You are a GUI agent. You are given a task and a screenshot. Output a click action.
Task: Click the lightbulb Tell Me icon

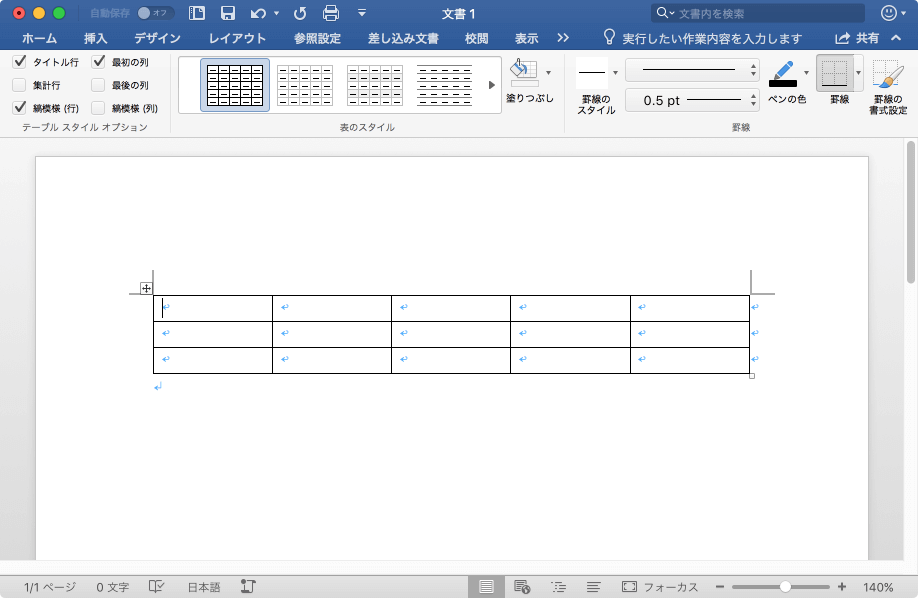coord(609,37)
